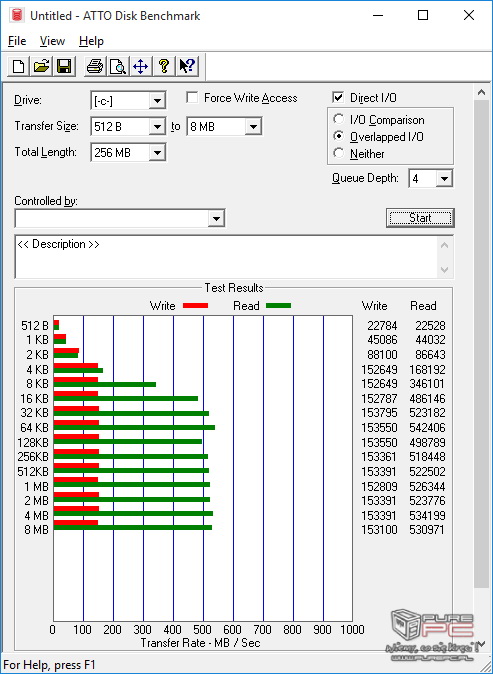The height and width of the screenshot is (674, 493).
Task: Click the 512 B write value 22784
Action: click(382, 325)
